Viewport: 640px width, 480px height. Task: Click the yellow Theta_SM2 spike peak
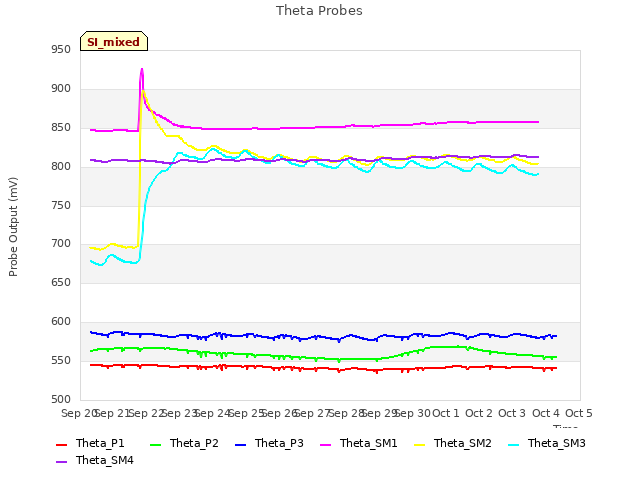(143, 91)
